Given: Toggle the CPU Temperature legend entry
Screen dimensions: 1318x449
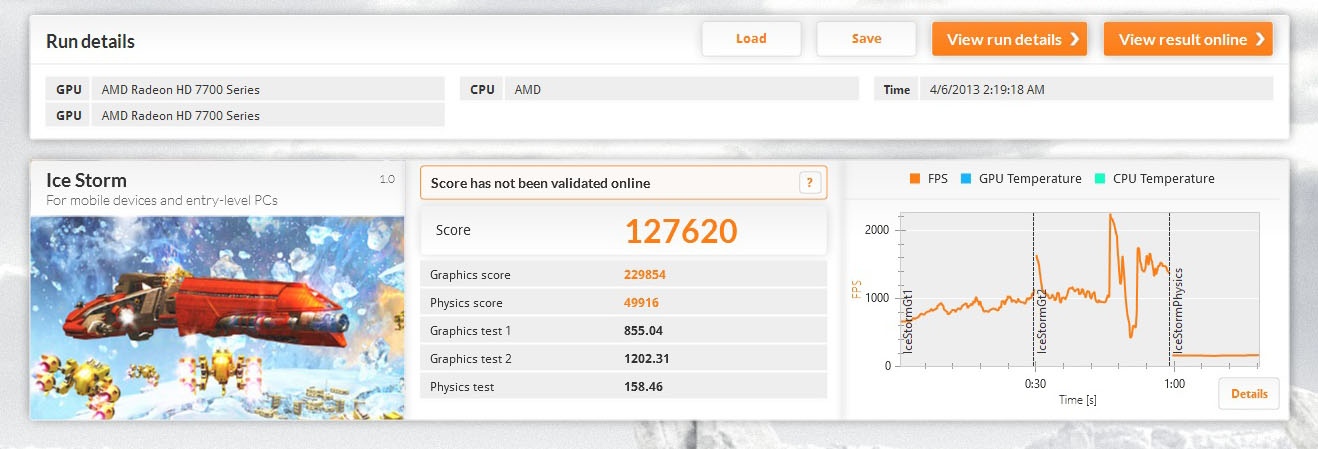Looking at the screenshot, I should click(1156, 179).
